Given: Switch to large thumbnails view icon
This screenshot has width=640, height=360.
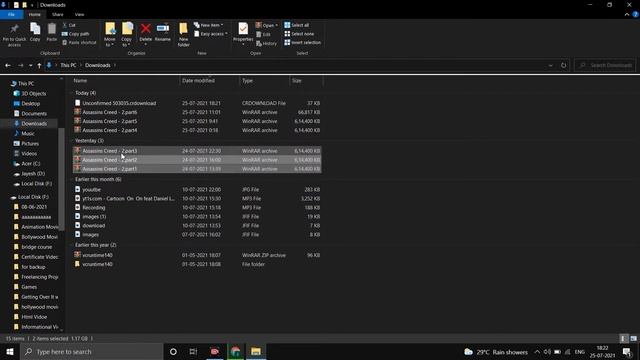Looking at the screenshot, I should coord(633,339).
